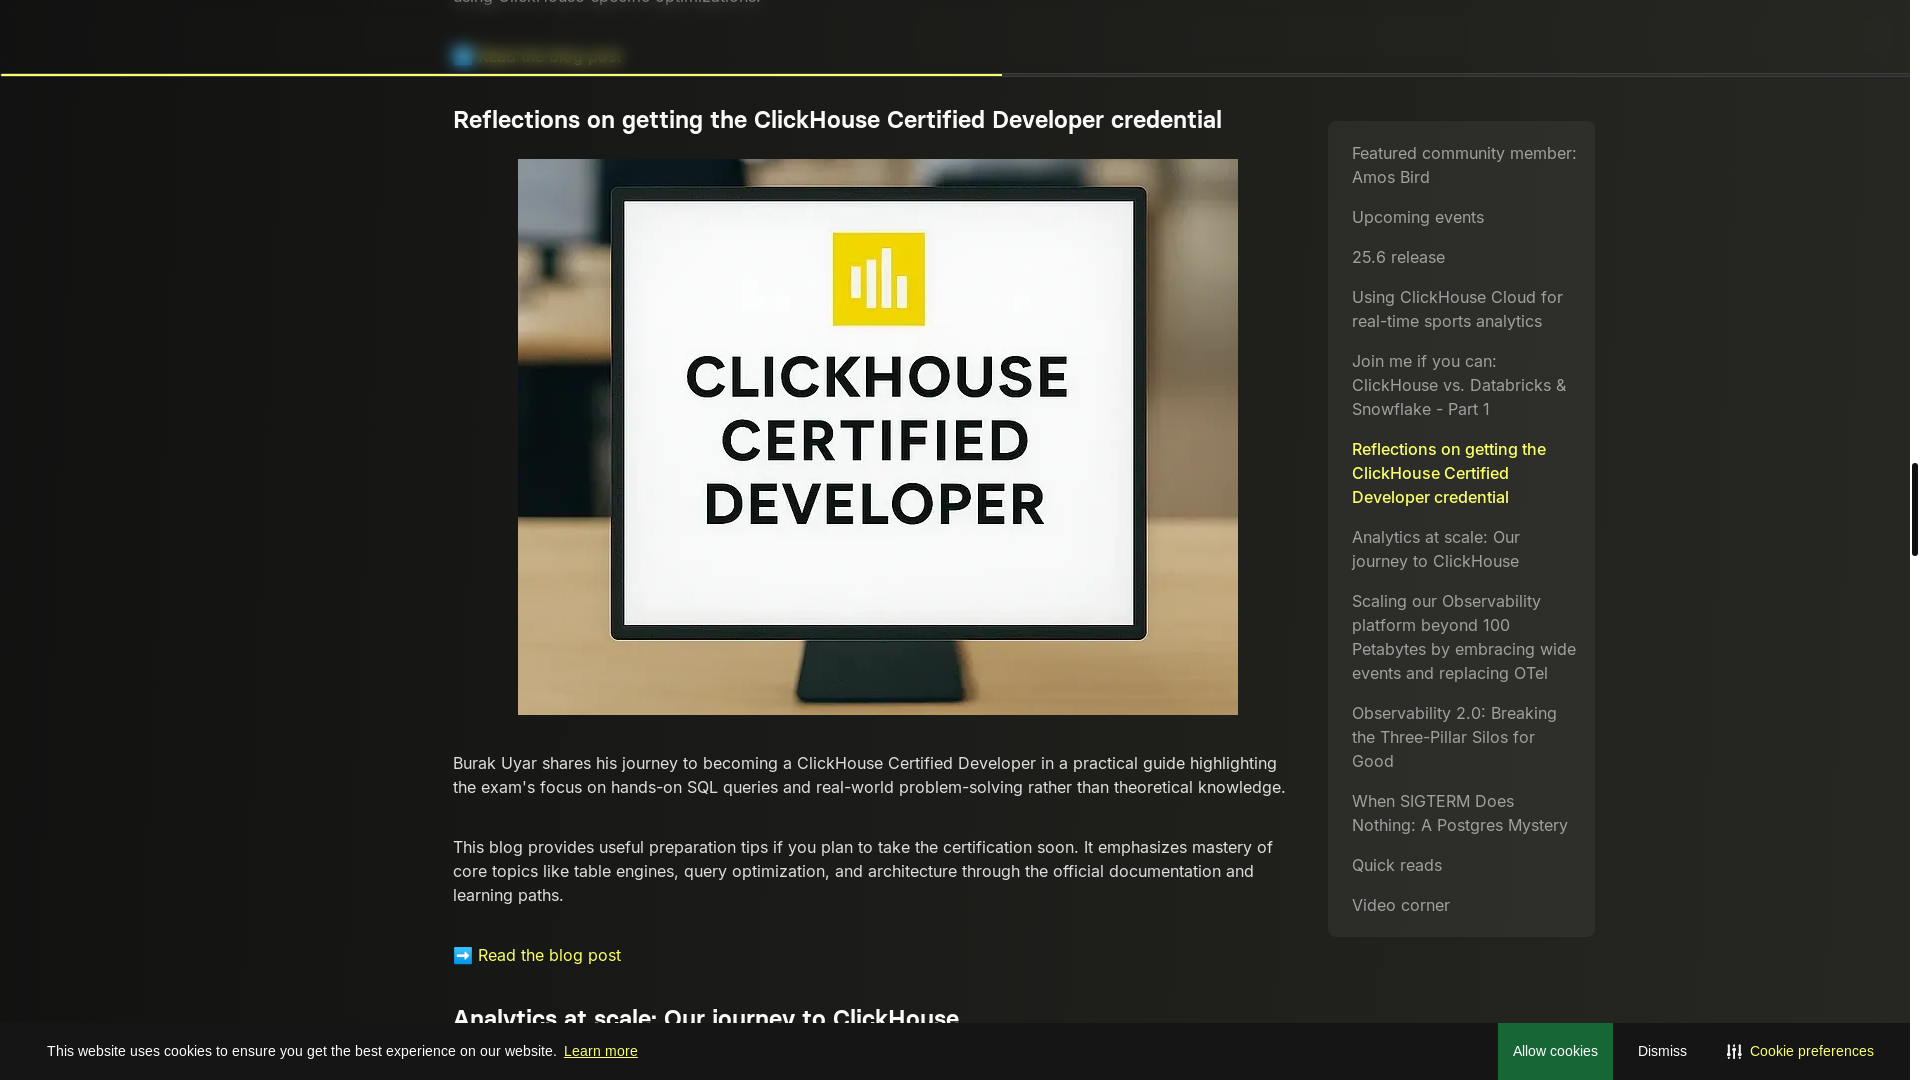
Task: Dismiss the cookie banner
Action: 1662,1051
